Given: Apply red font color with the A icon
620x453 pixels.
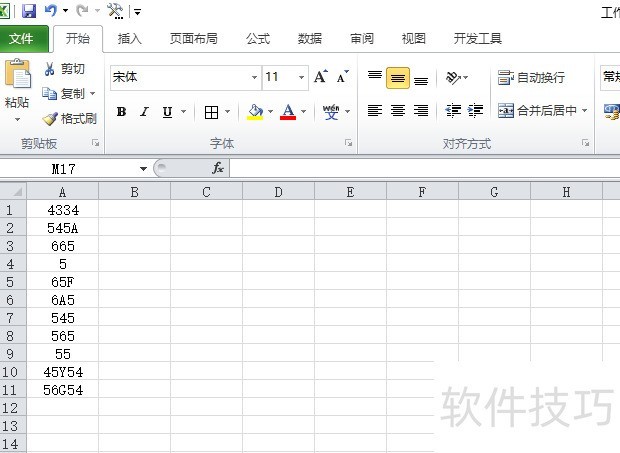Looking at the screenshot, I should (288, 112).
